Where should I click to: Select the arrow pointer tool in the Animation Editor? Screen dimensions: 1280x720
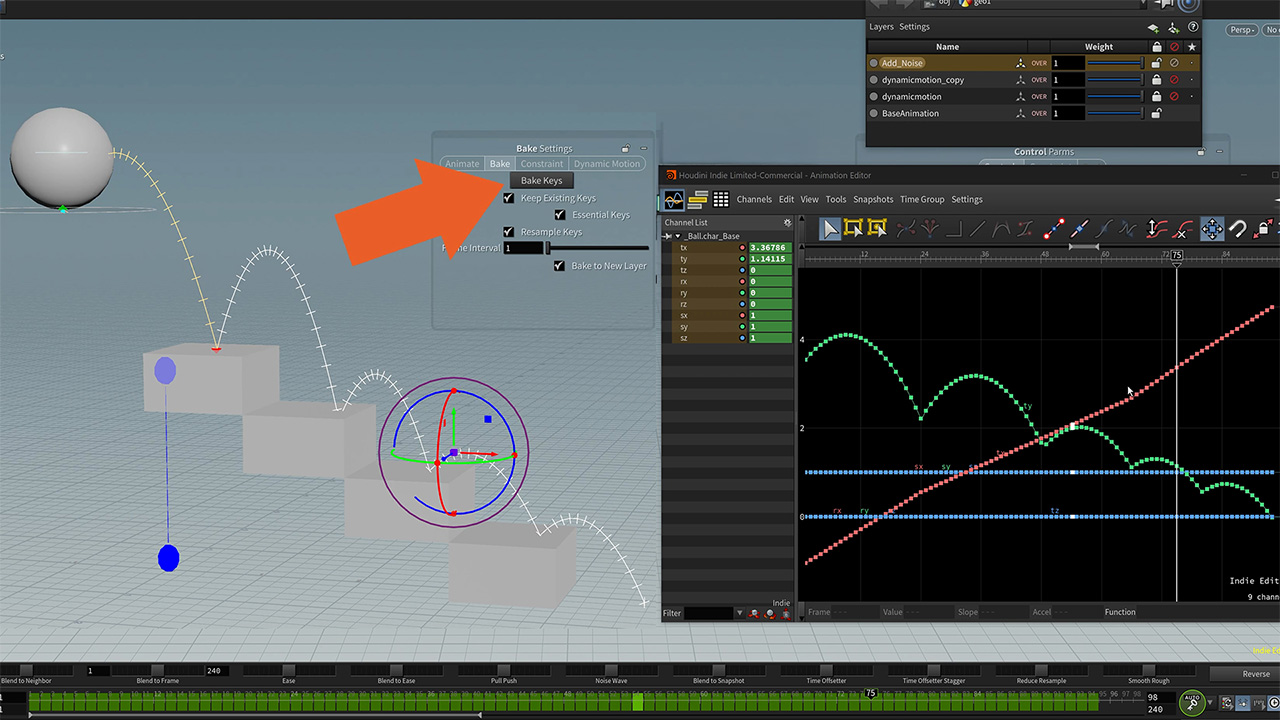point(830,228)
